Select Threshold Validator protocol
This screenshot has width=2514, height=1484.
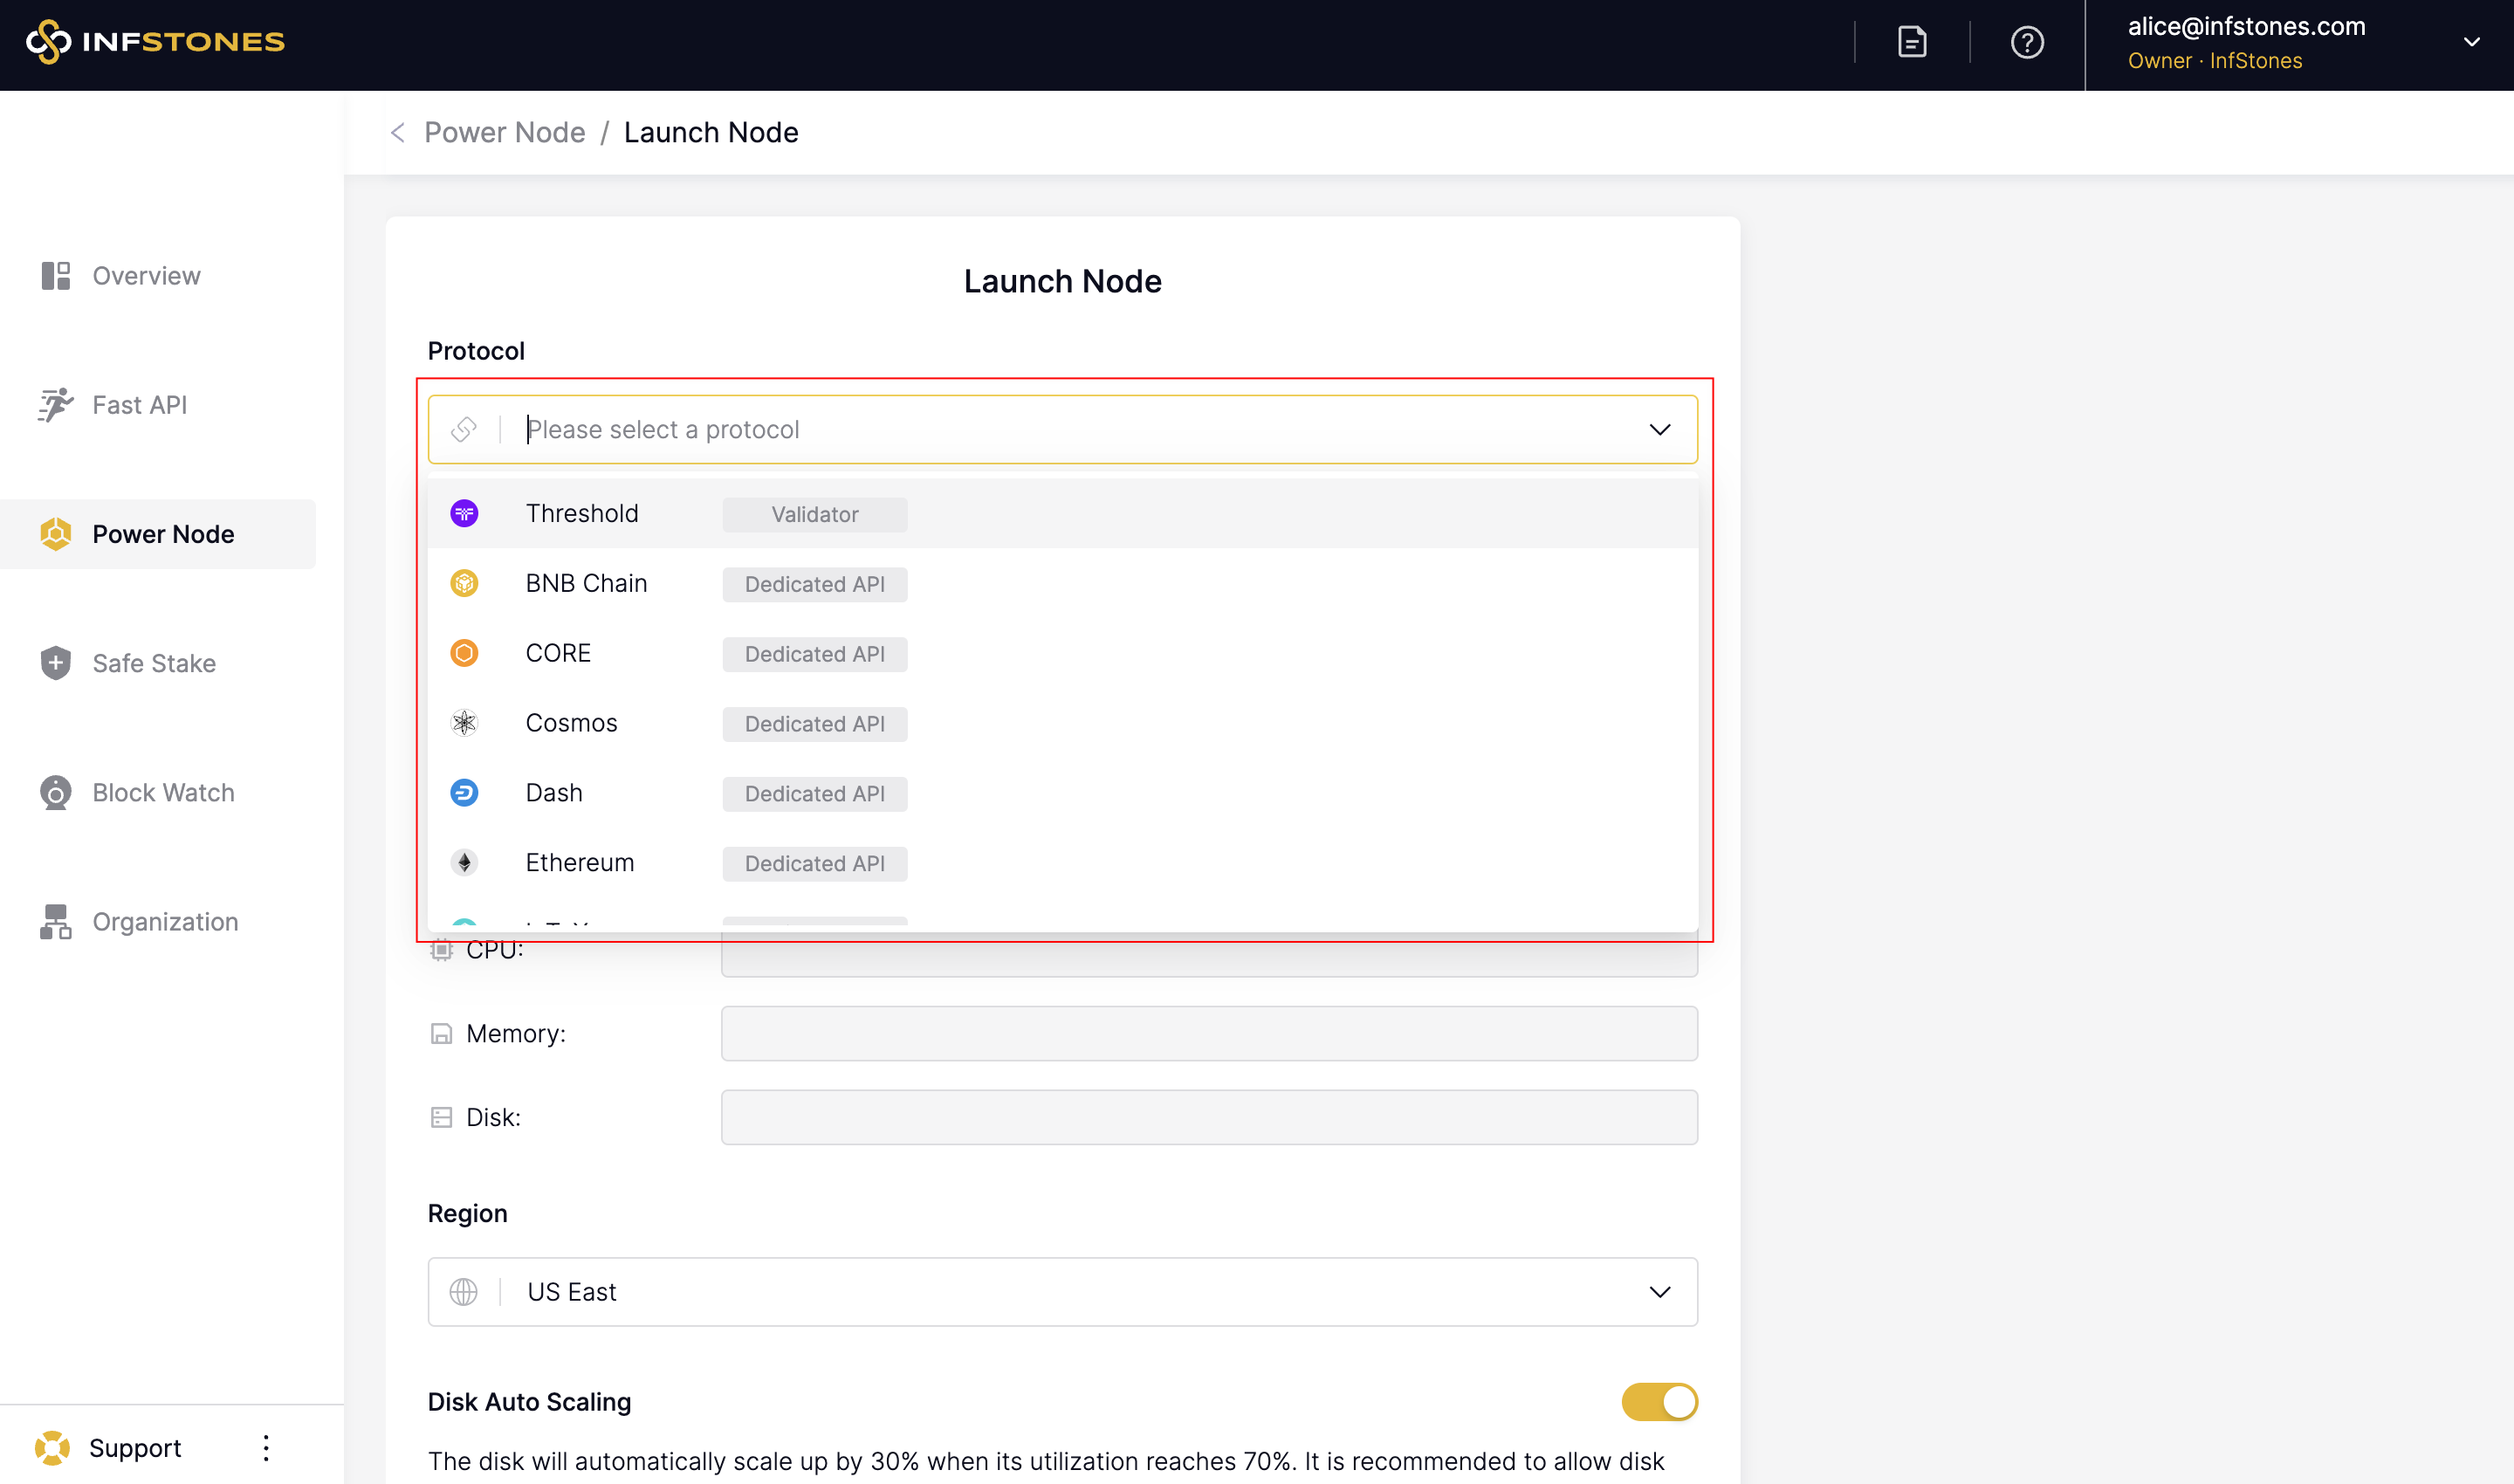pyautogui.click(x=582, y=514)
